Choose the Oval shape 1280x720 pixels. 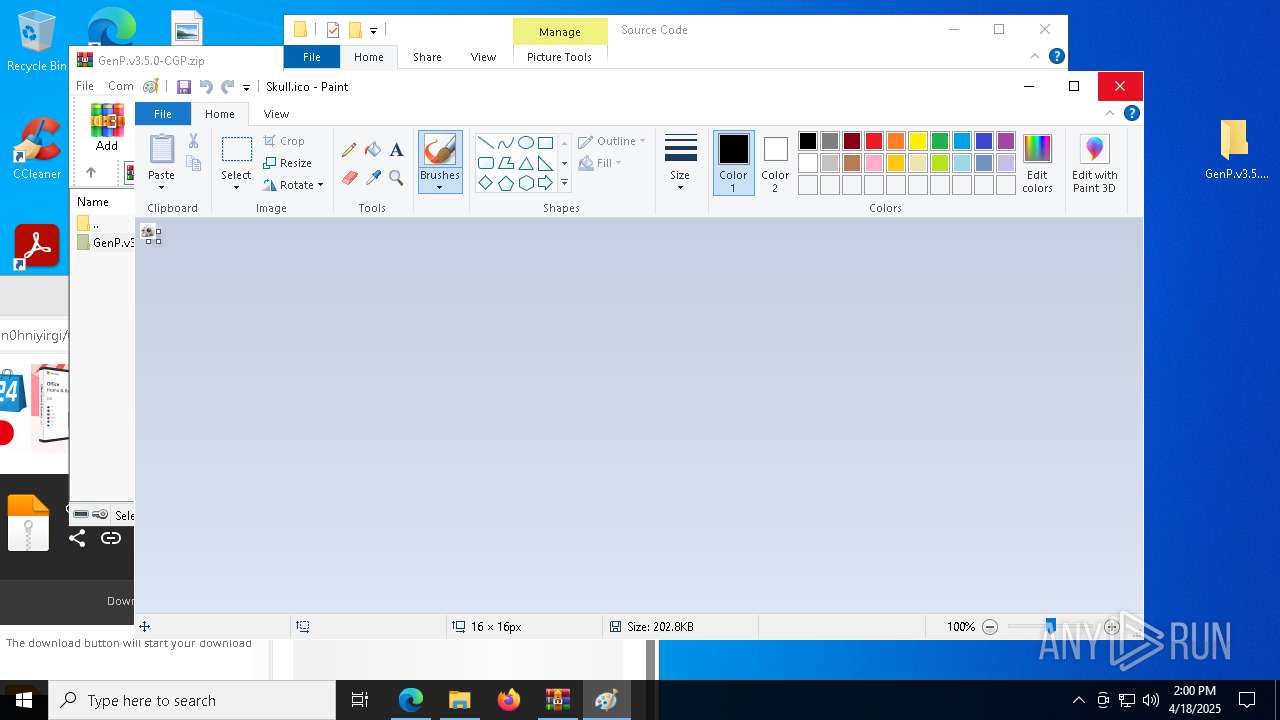525,142
